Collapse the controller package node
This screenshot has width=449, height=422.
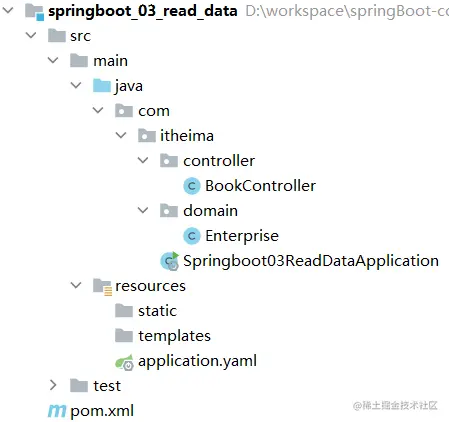click(143, 160)
